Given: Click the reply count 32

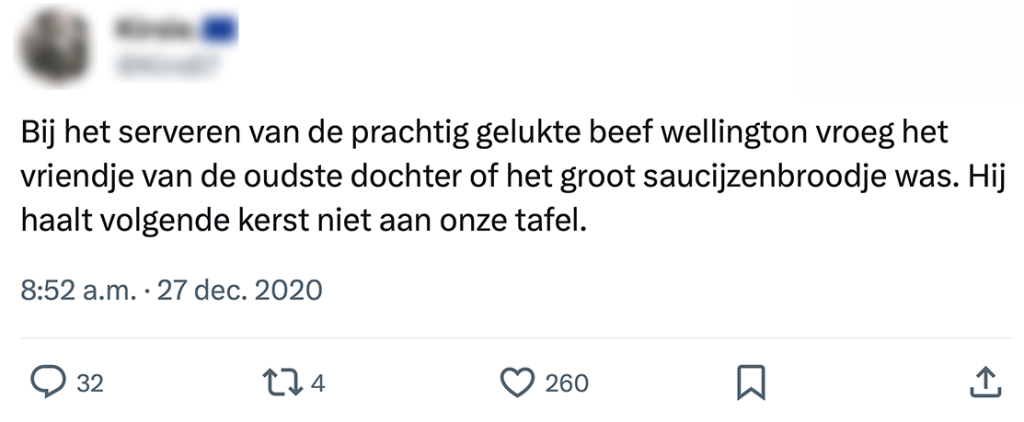Looking at the screenshot, I should click(90, 382).
